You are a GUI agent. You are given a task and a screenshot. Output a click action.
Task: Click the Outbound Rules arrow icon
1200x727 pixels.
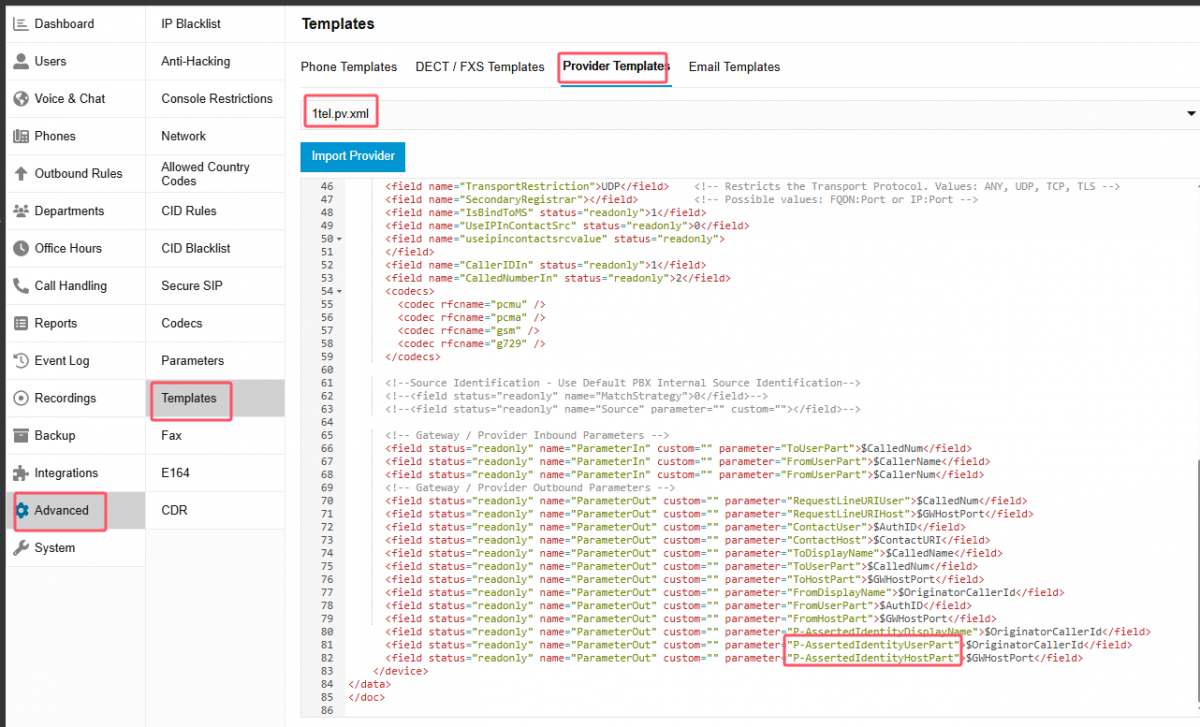tap(21, 173)
